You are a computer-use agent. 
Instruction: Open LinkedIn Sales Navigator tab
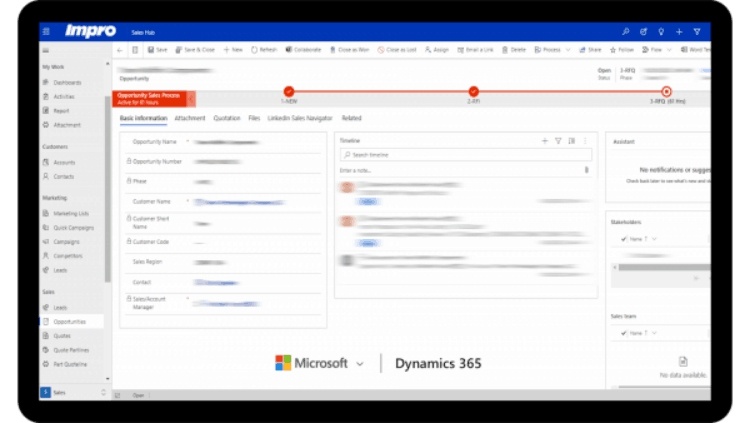pos(300,118)
